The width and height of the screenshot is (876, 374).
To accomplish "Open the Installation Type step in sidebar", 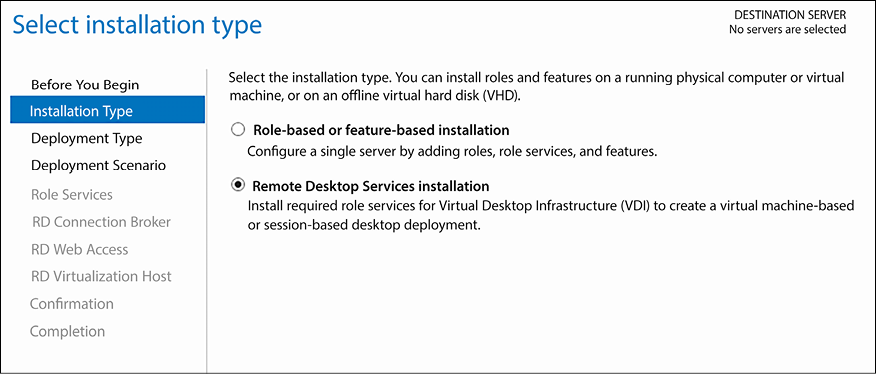I will pyautogui.click(x=107, y=110).
